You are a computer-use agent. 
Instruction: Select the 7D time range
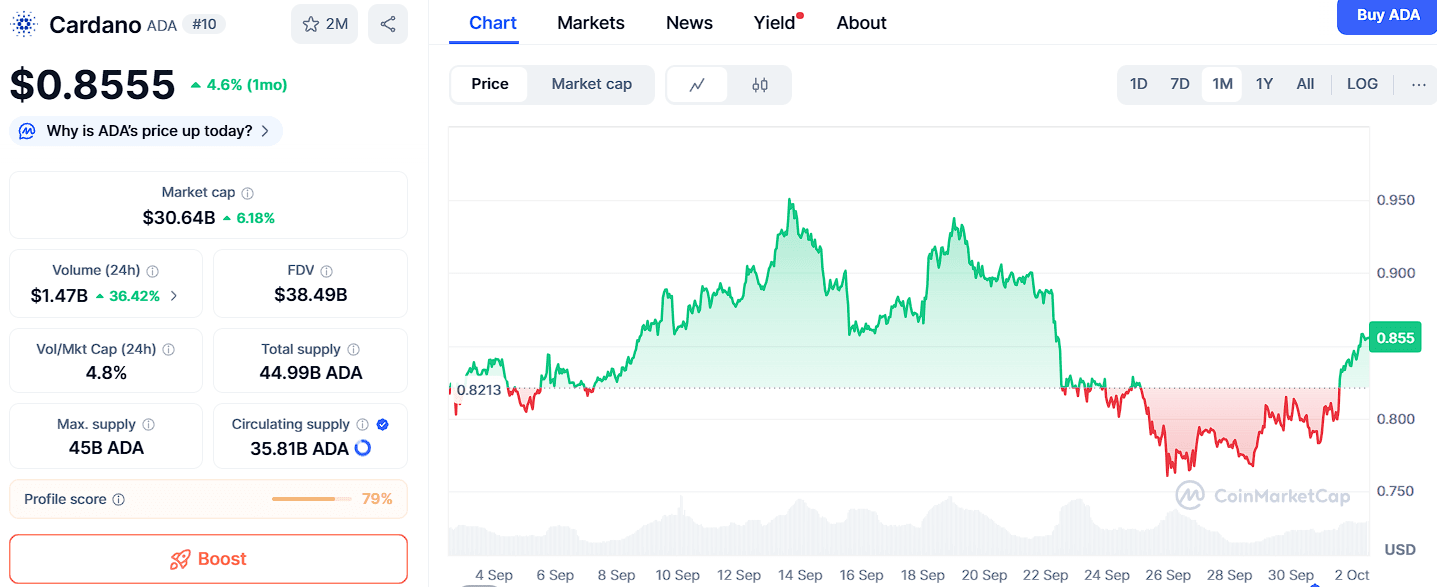[x=1180, y=84]
